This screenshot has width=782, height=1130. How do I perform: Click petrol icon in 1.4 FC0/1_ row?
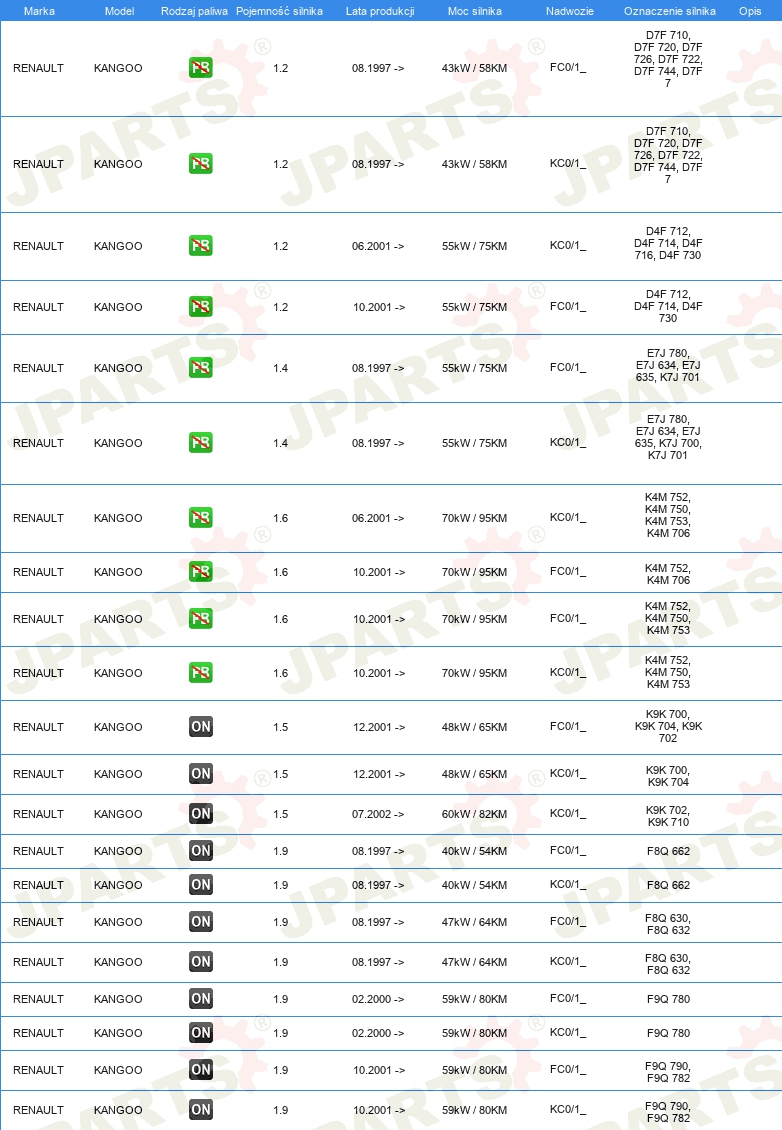tap(200, 368)
